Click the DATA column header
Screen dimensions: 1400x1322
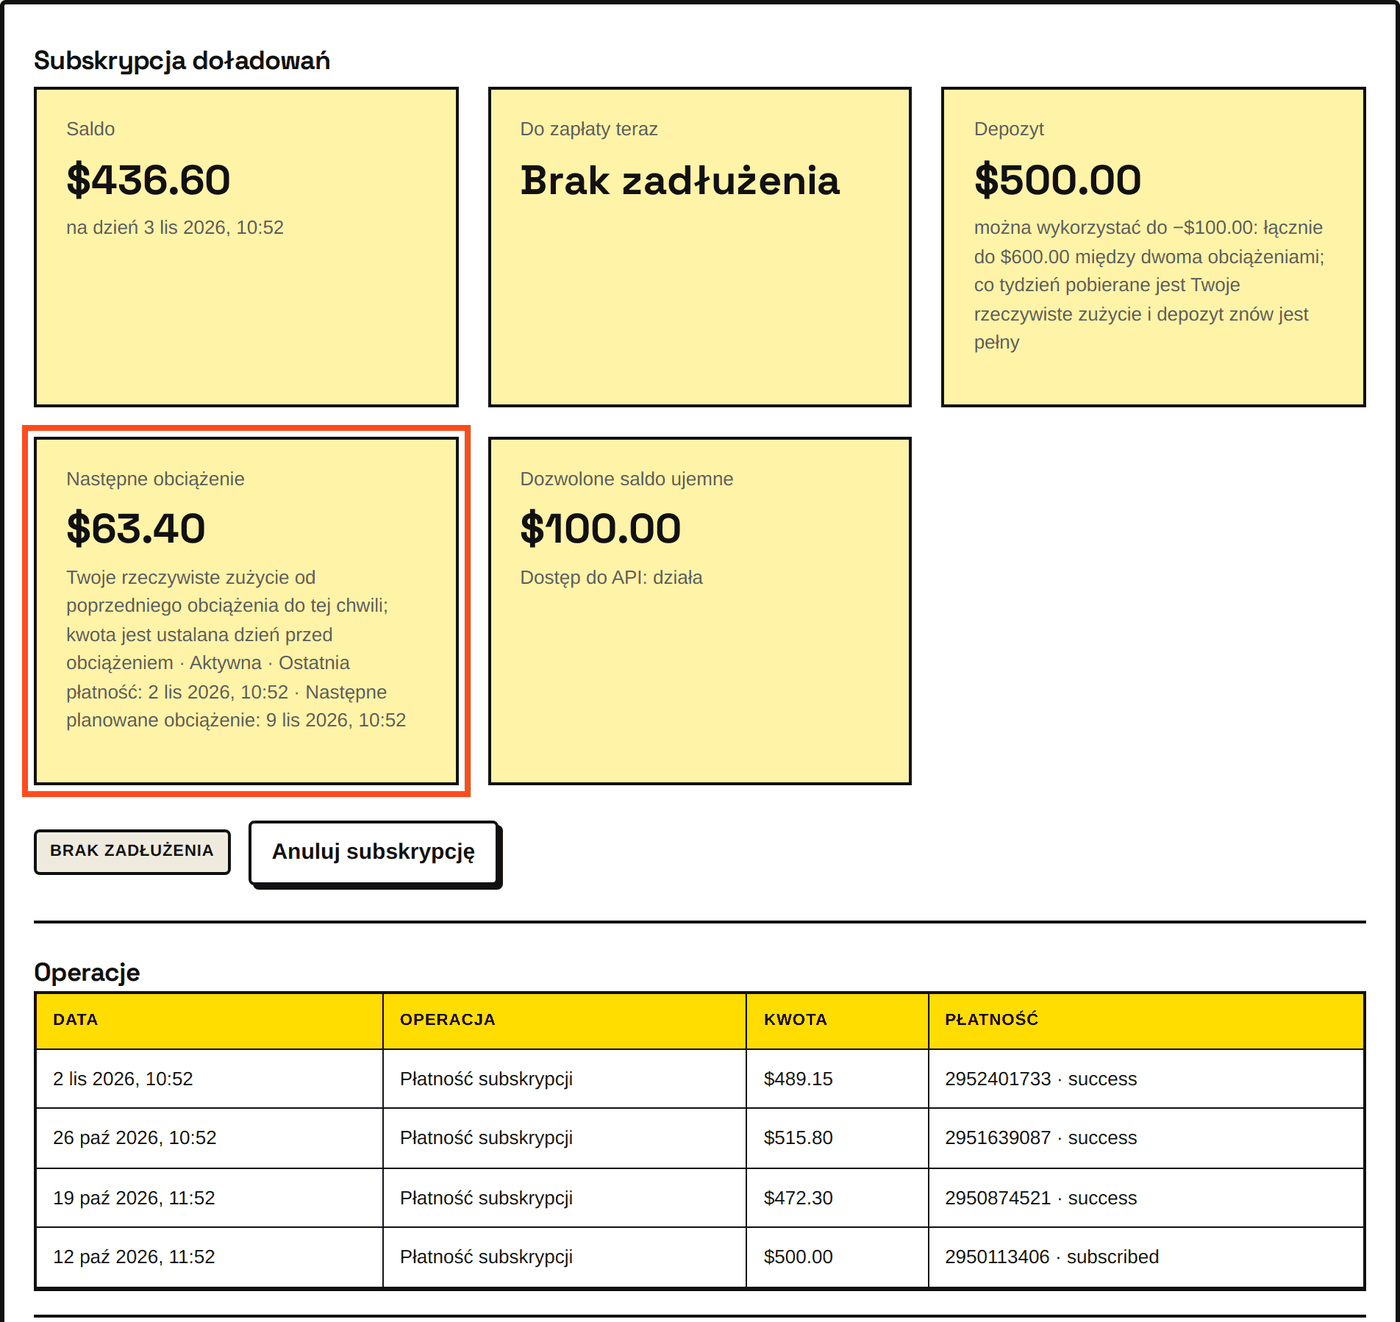coord(209,1020)
